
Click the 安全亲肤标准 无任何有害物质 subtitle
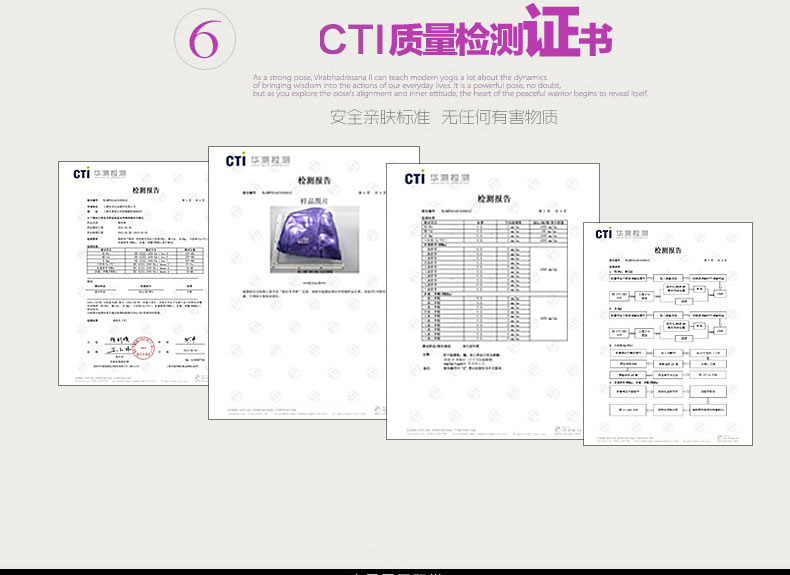tap(444, 117)
